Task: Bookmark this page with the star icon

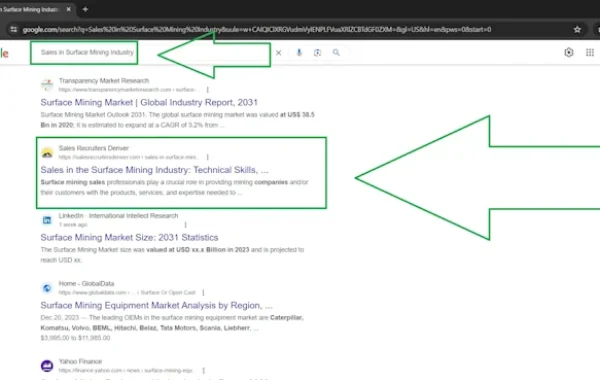Action: [577, 29]
